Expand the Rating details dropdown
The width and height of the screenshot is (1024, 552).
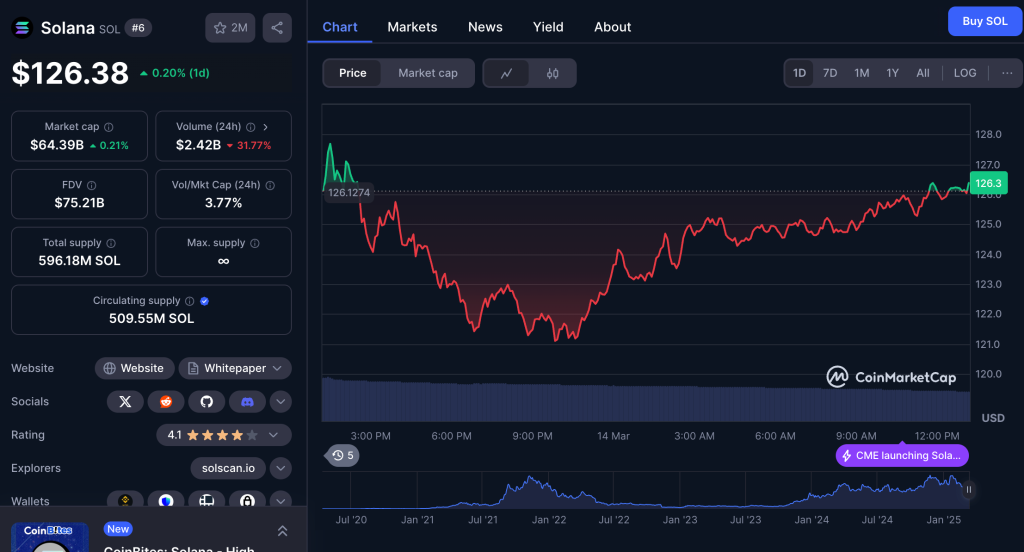[273, 435]
